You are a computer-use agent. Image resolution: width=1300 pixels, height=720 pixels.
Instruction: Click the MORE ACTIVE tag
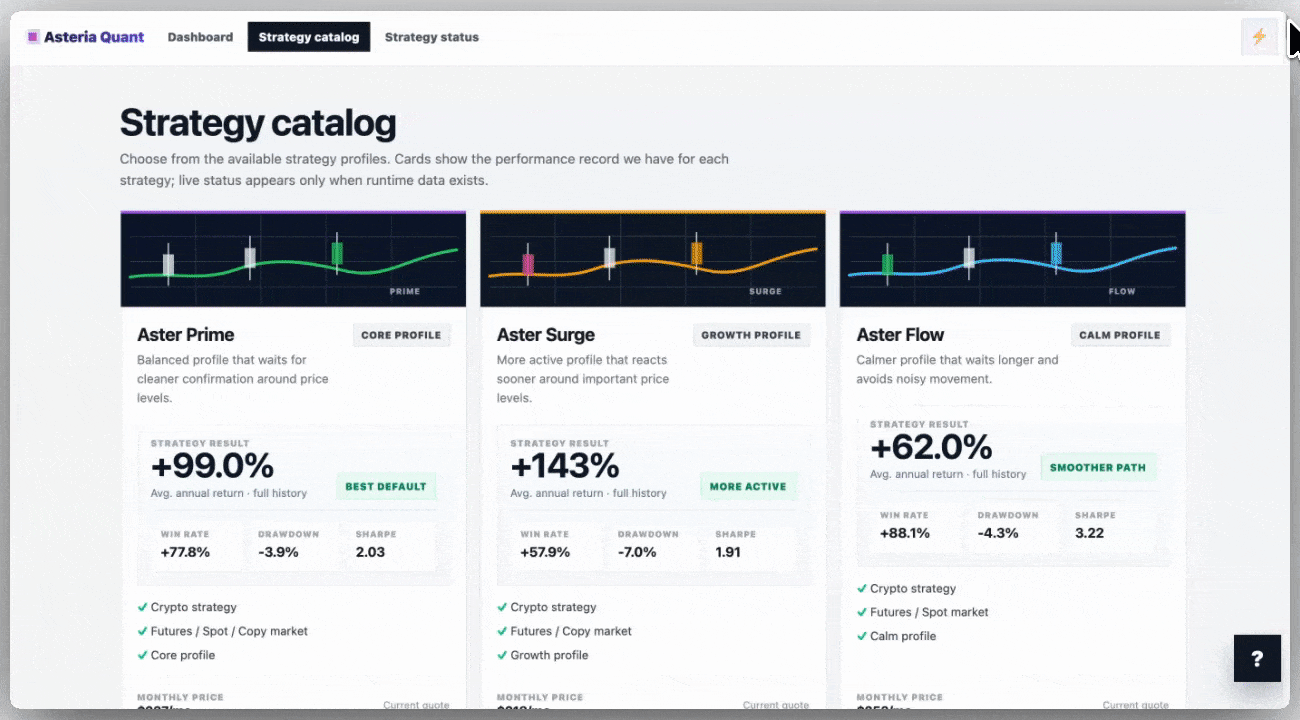748,487
